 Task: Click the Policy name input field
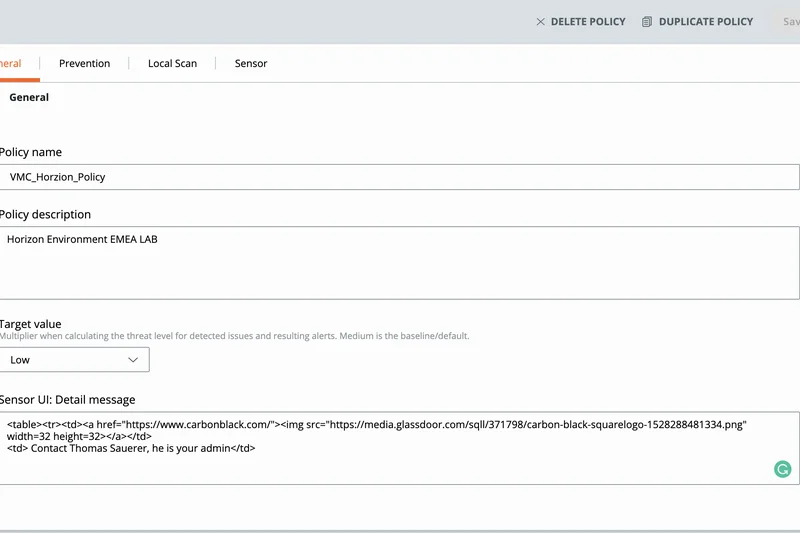tap(399, 177)
